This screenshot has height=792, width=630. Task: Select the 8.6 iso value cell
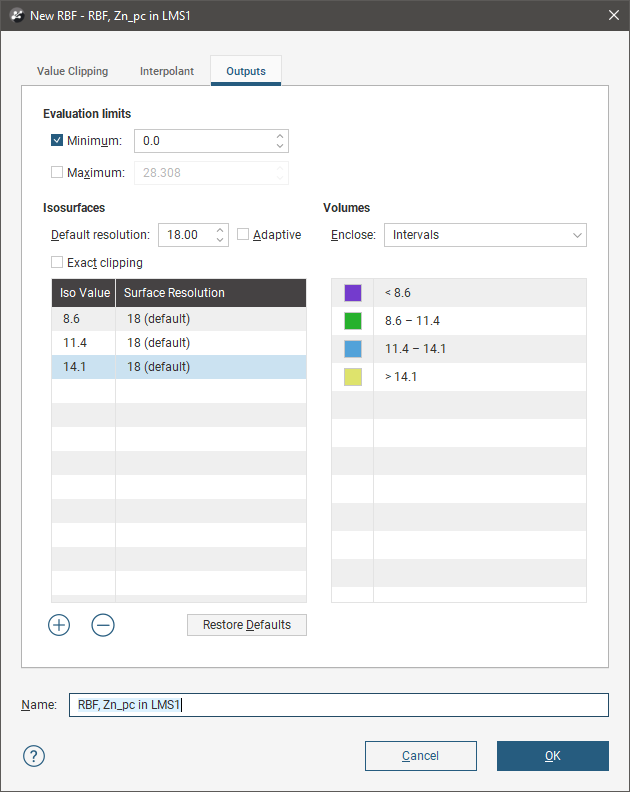(x=83, y=319)
